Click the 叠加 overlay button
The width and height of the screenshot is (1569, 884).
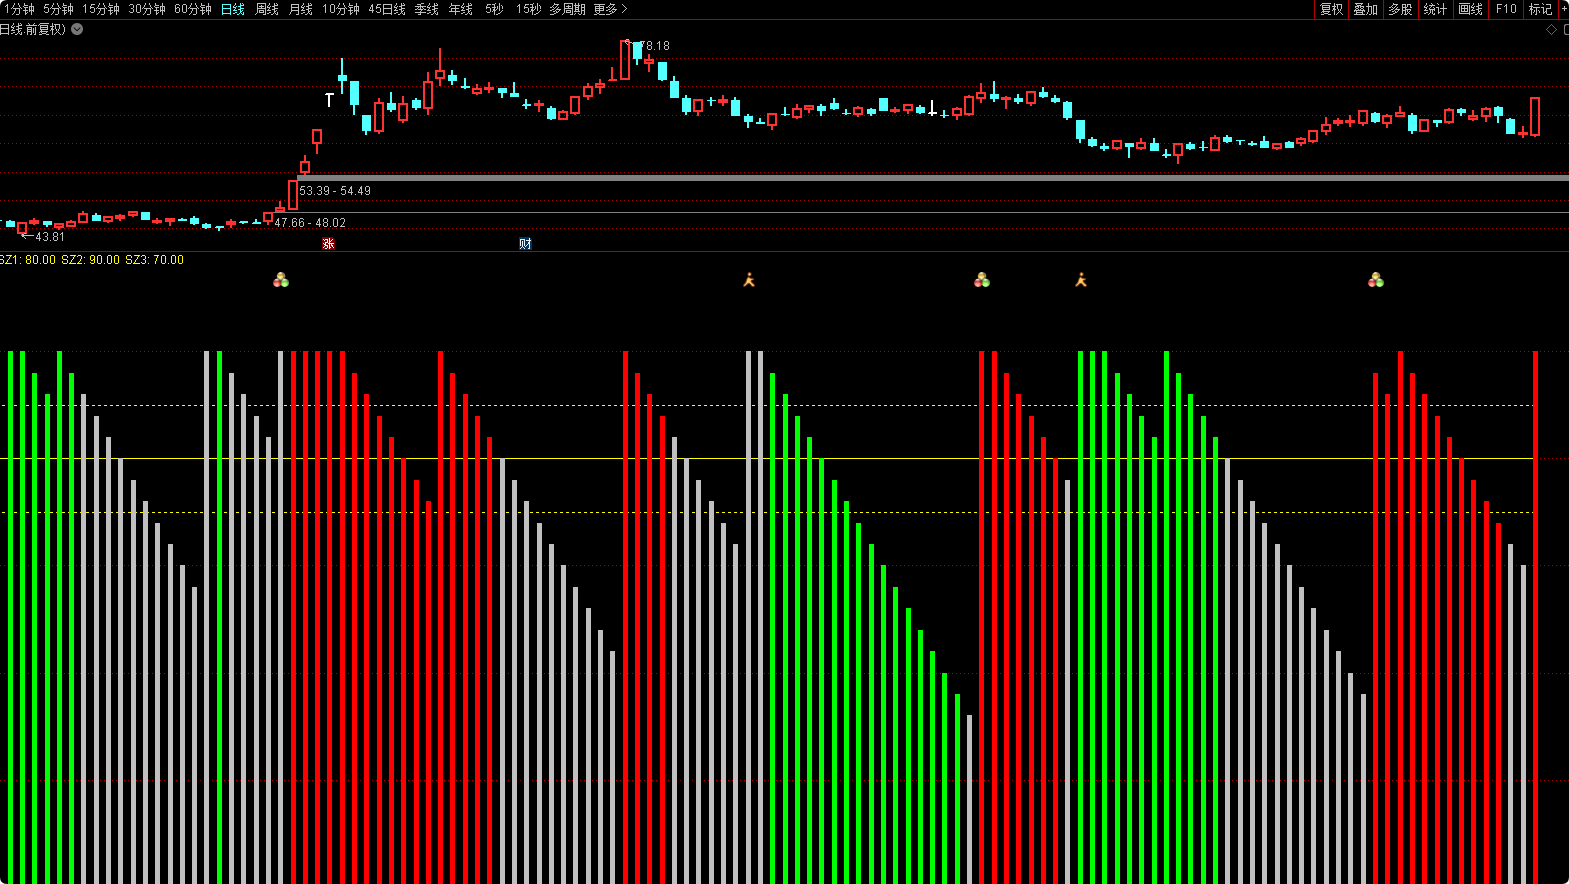coord(1365,9)
